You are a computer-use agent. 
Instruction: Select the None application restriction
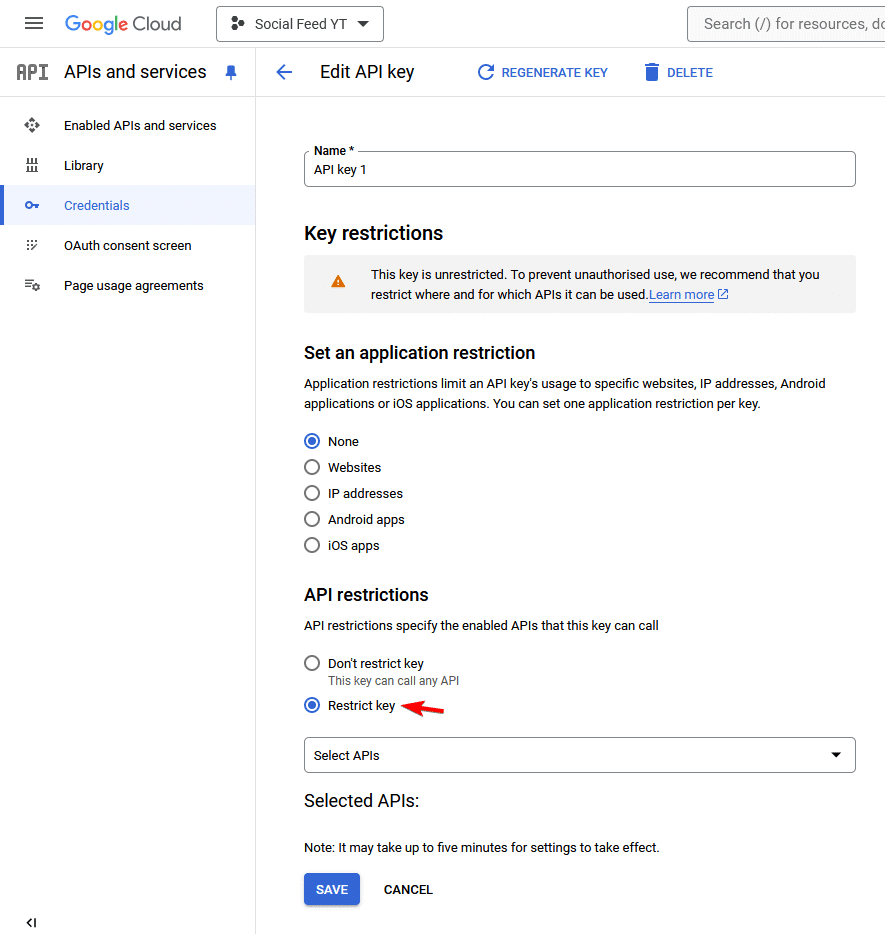[x=312, y=441]
